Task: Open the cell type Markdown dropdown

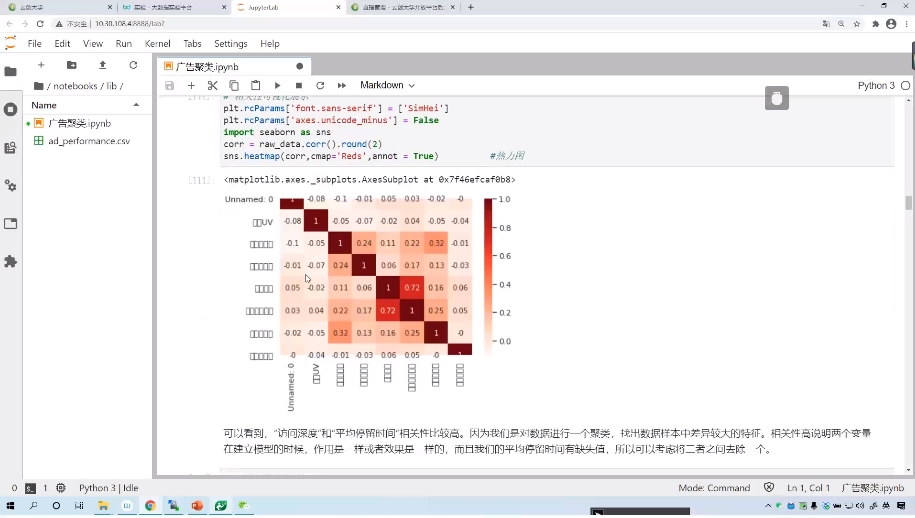Action: coord(387,86)
